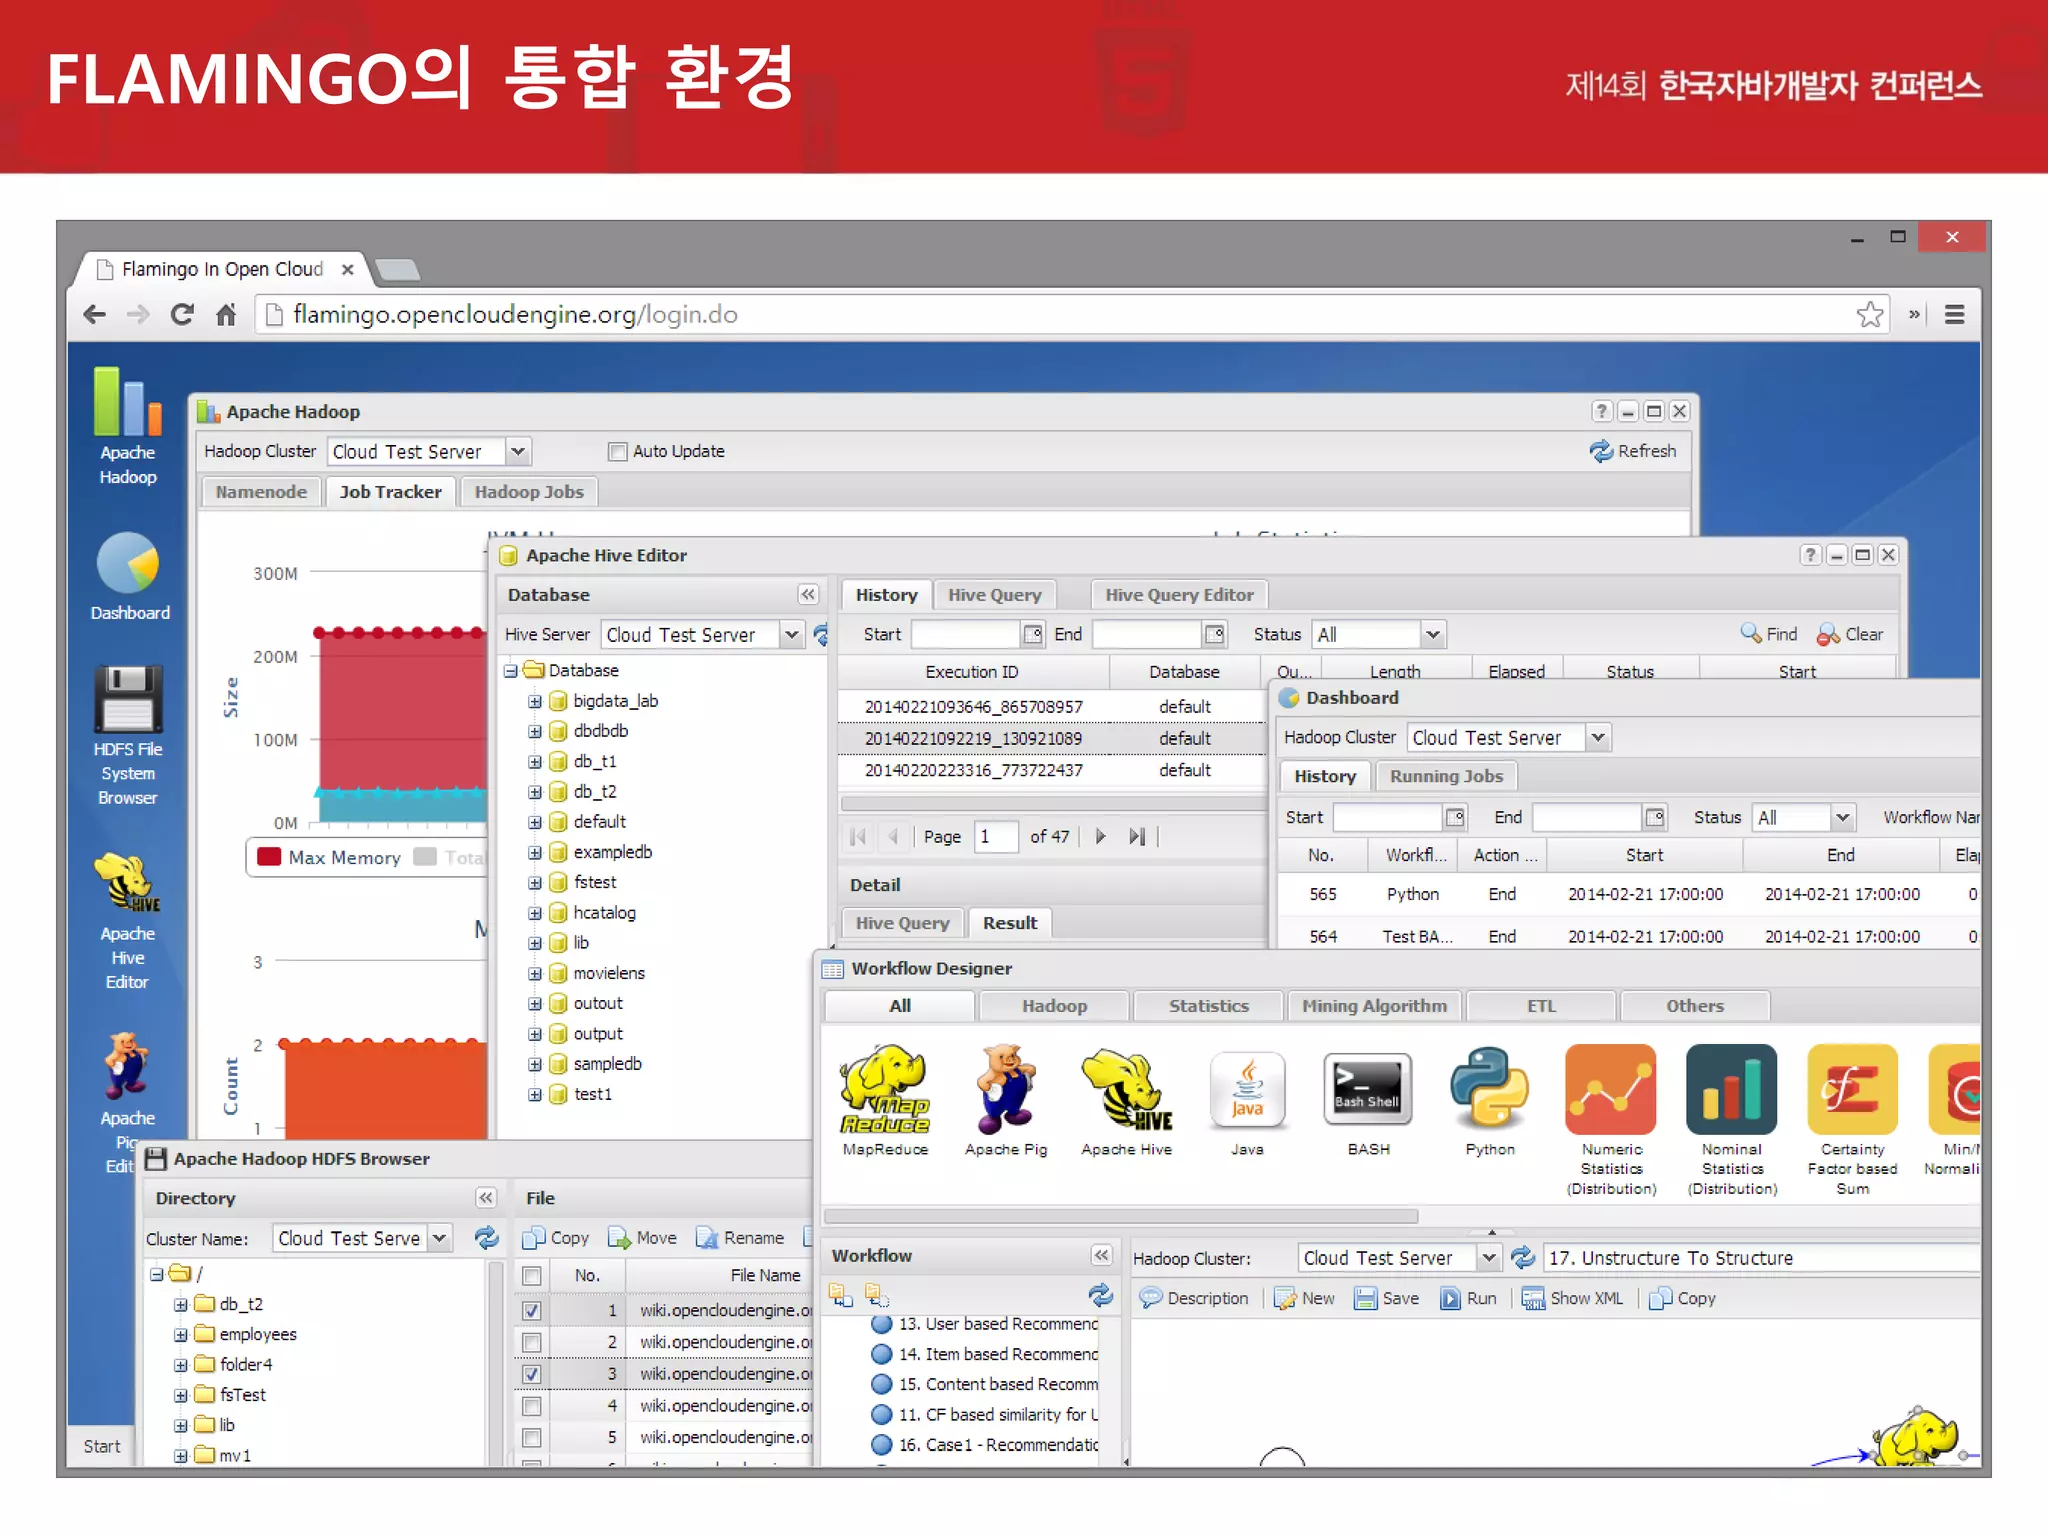Open End date calendar in Dashboard
2048x1536 pixels.
click(1655, 817)
